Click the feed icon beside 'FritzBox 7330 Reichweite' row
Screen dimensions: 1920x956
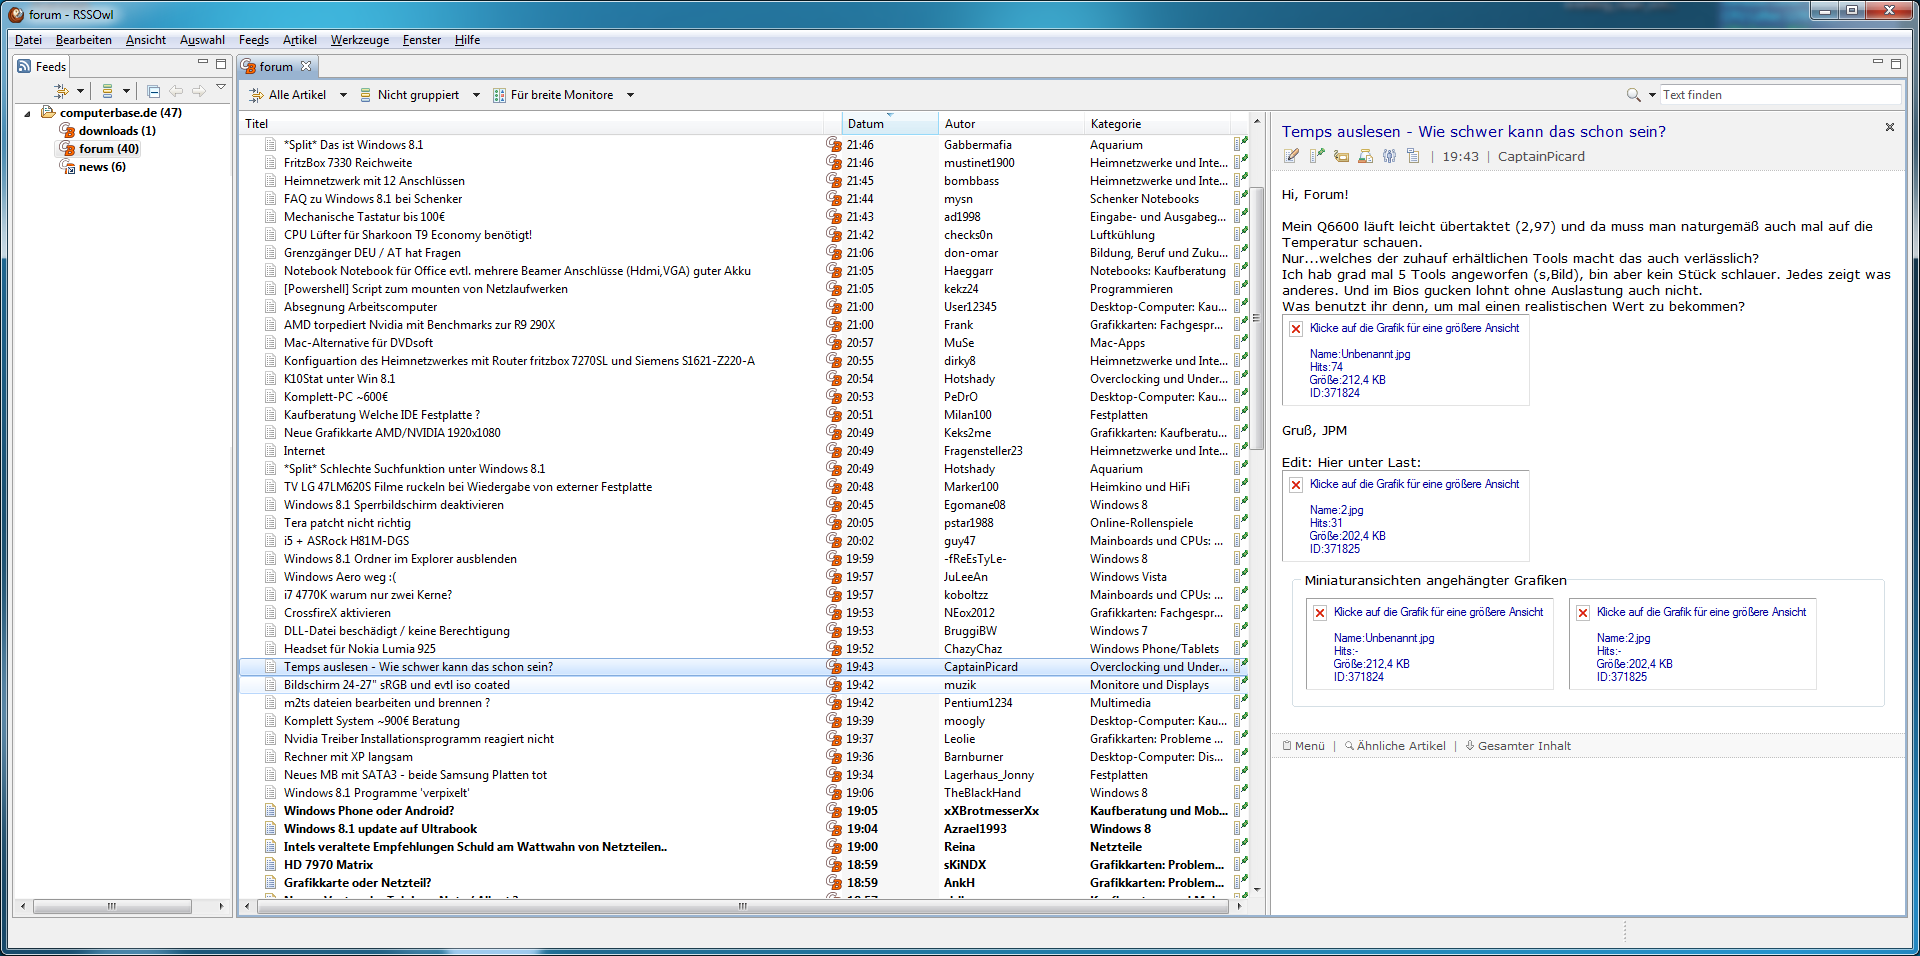pyautogui.click(x=834, y=163)
